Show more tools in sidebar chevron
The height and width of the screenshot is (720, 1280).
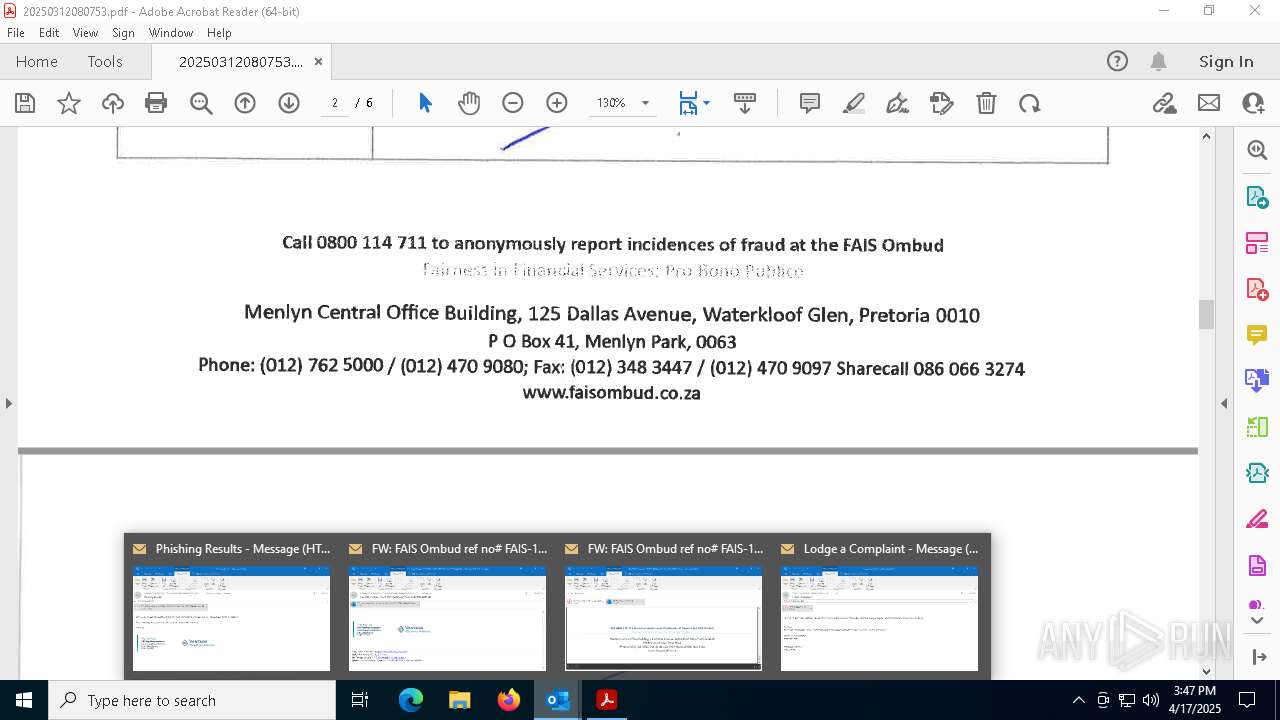point(1257,620)
